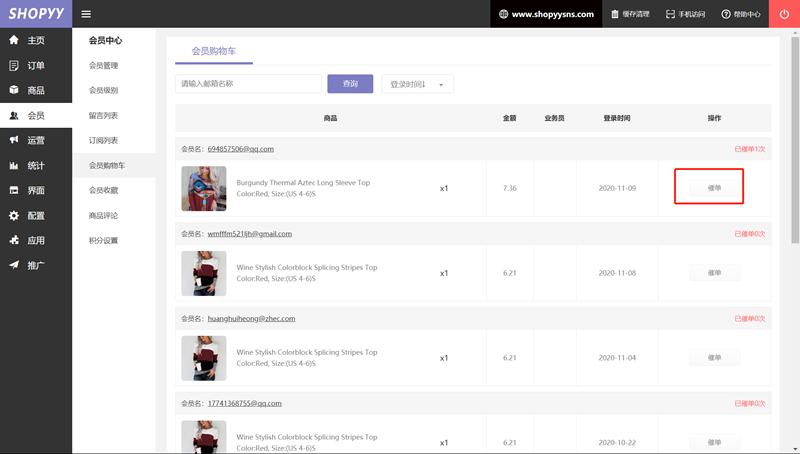
Task: Click 缓存清理 cache clear
Action: pyautogui.click(x=630, y=14)
